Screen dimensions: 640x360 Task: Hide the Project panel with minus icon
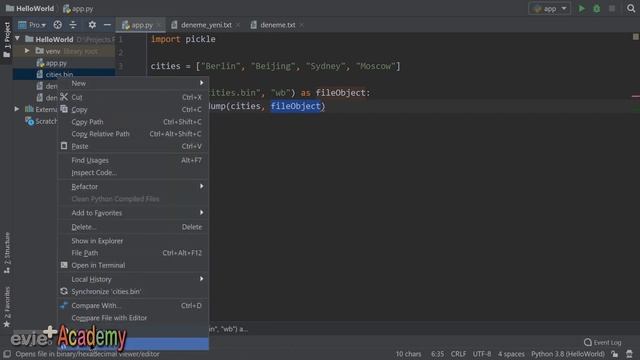(107, 25)
